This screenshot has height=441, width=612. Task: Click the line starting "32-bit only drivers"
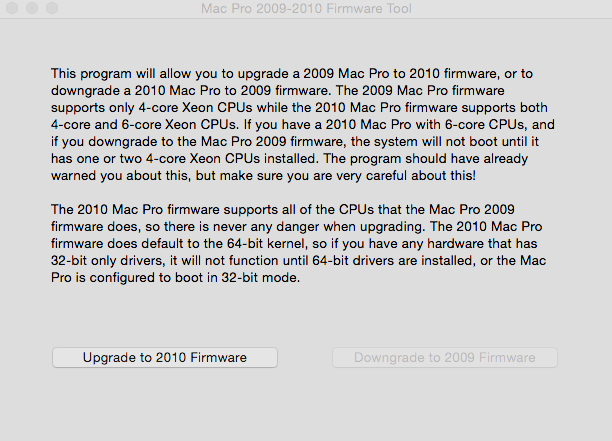(x=299, y=260)
